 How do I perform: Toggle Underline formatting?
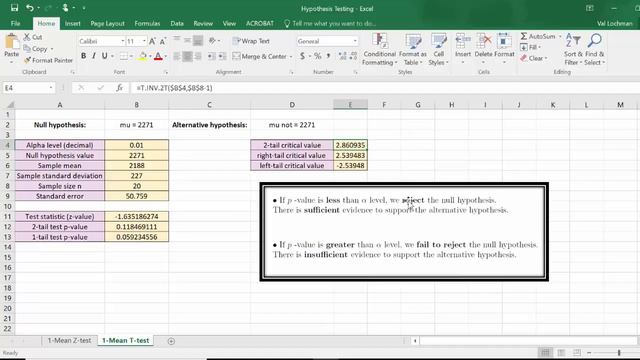coord(104,56)
